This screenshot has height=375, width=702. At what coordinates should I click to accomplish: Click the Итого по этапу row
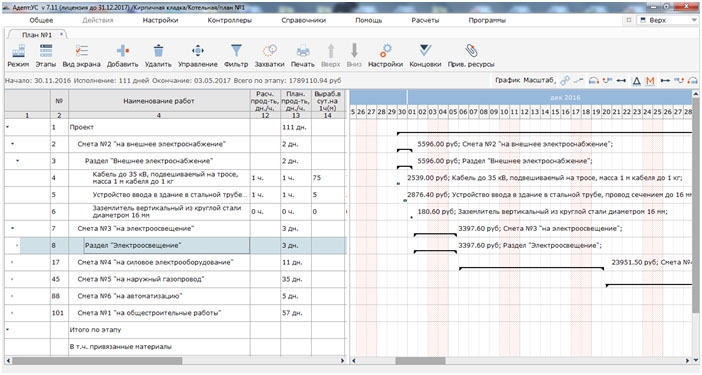coord(175,330)
